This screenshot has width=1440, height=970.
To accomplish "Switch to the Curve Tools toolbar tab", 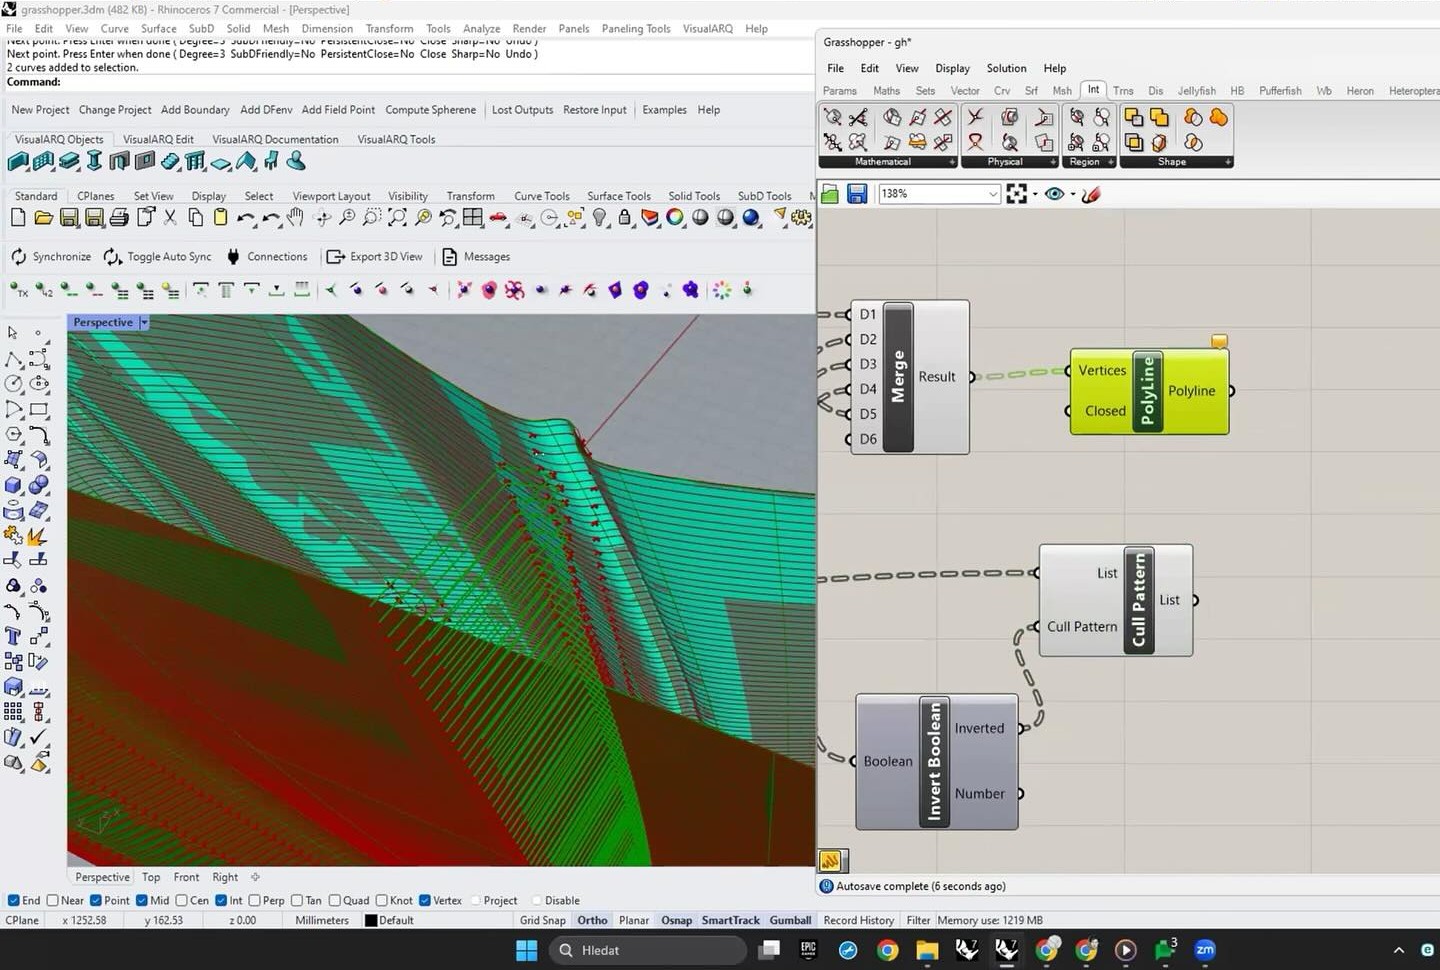I will click(x=542, y=196).
